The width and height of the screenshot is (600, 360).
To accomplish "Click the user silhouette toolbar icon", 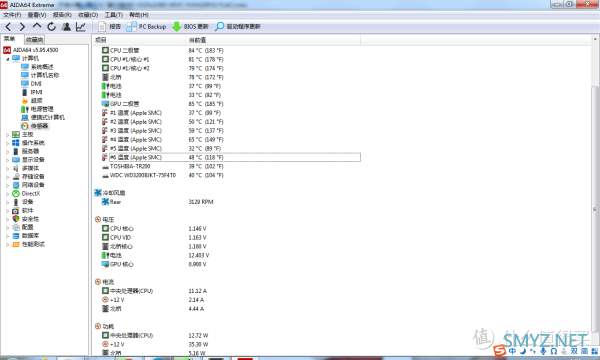I will pos(66,26).
